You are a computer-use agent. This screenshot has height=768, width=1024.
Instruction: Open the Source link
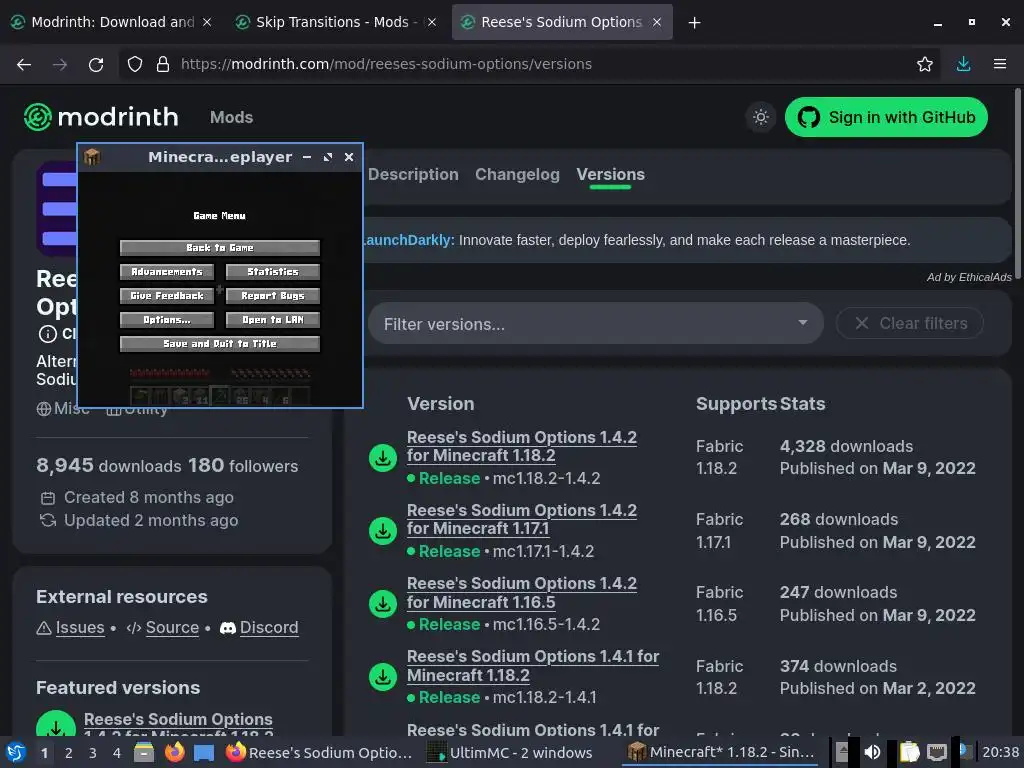pyautogui.click(x=172, y=628)
